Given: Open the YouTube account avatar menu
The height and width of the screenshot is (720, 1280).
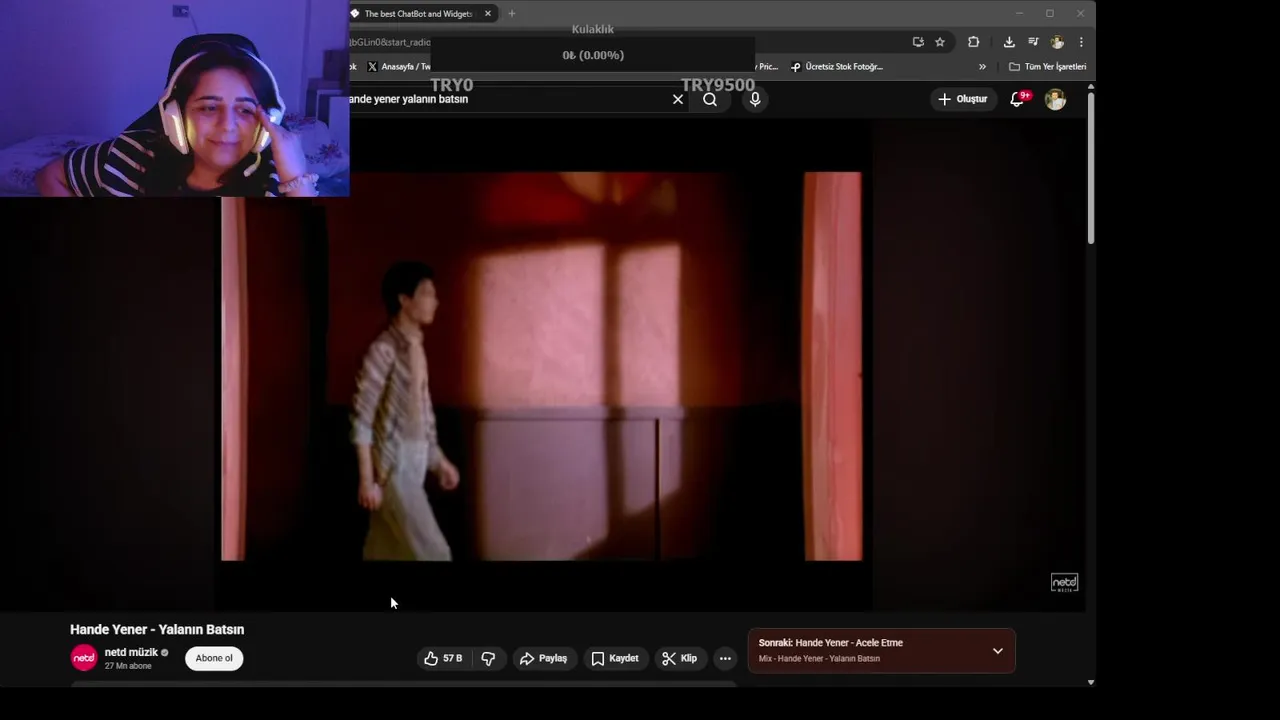Looking at the screenshot, I should [1055, 99].
